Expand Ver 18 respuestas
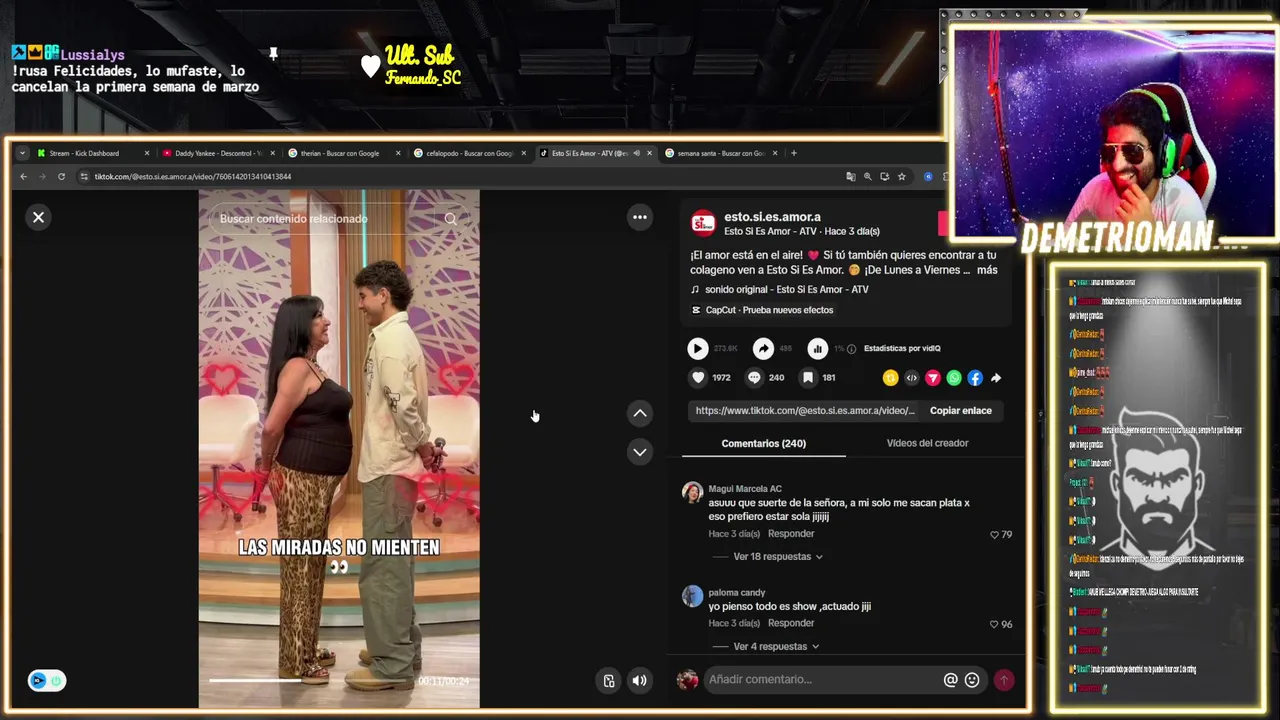 778,557
